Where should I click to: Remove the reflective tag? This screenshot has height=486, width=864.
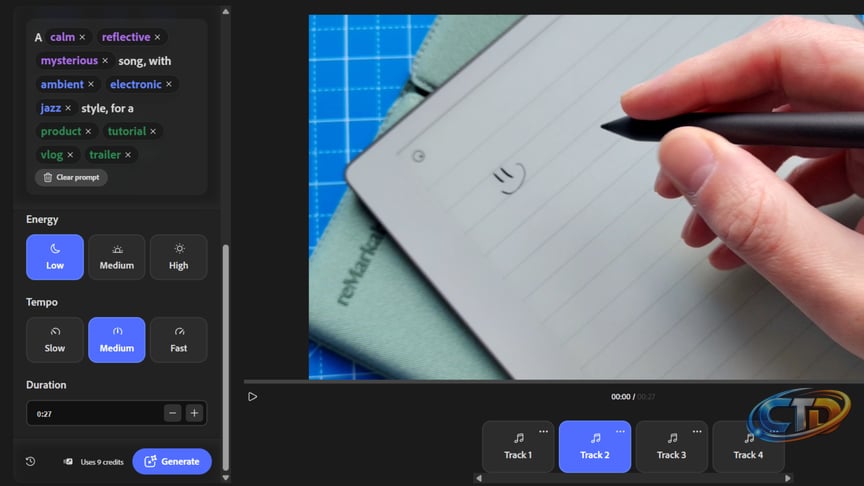[157, 37]
